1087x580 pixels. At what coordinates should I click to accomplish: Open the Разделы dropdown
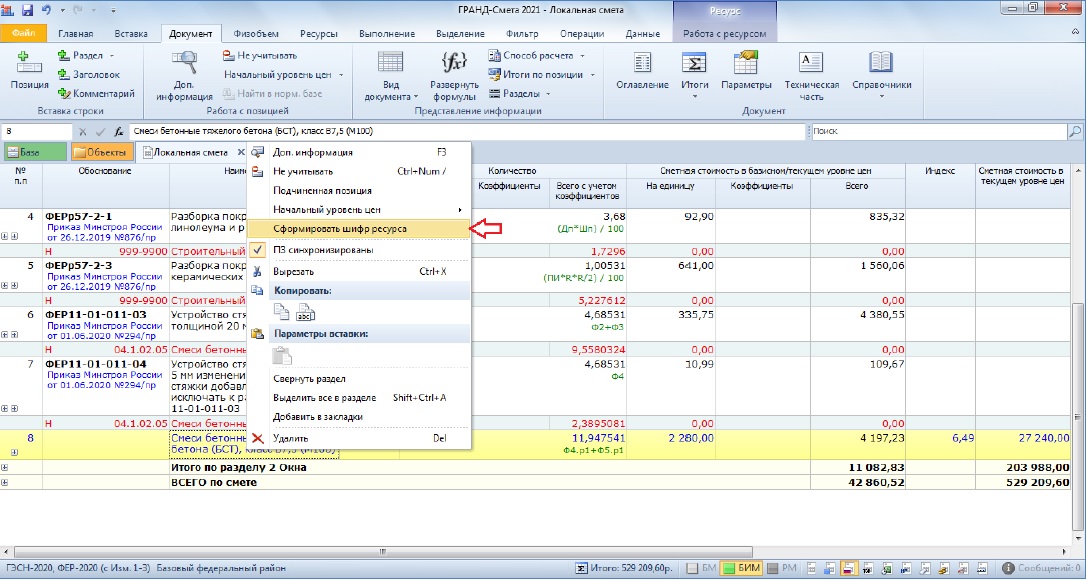click(548, 94)
